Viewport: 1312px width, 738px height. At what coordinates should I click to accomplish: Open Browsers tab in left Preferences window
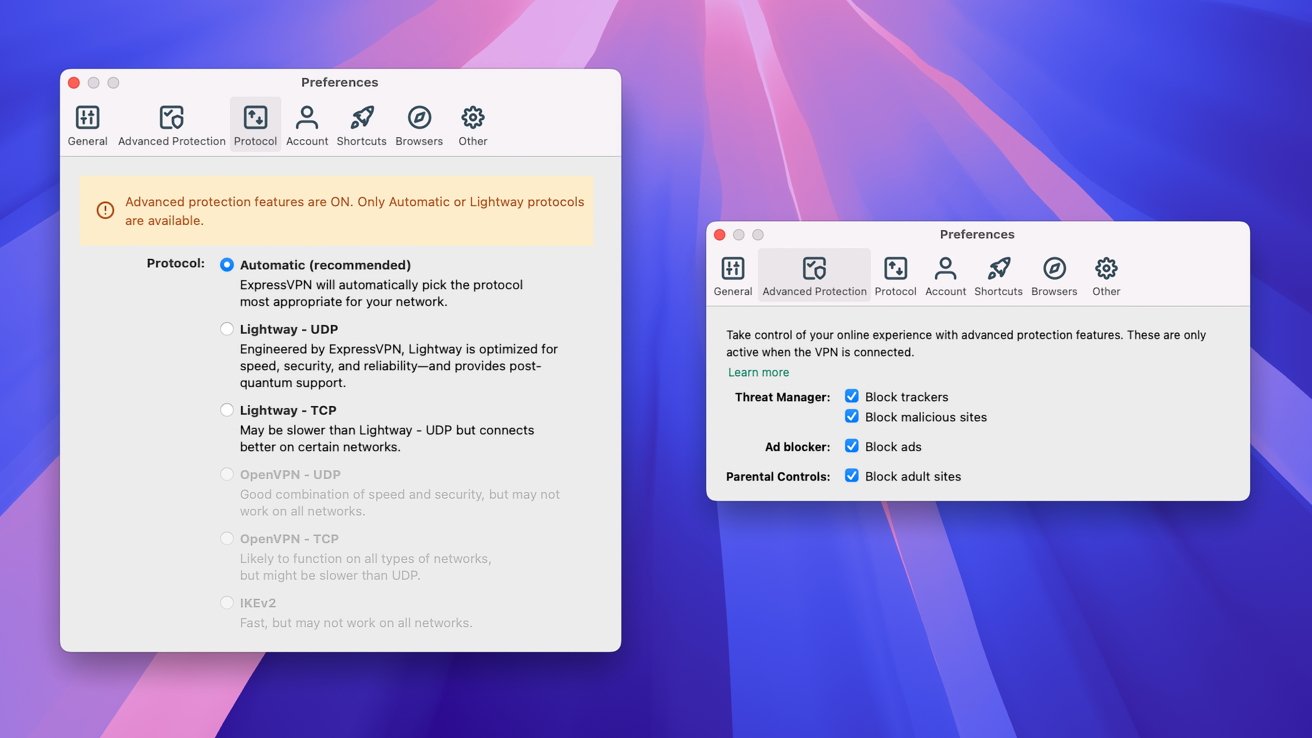419,126
